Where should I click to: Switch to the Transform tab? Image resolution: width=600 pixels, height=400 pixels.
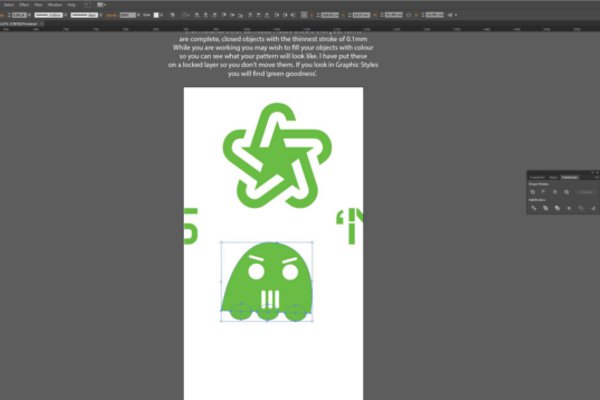click(x=537, y=177)
